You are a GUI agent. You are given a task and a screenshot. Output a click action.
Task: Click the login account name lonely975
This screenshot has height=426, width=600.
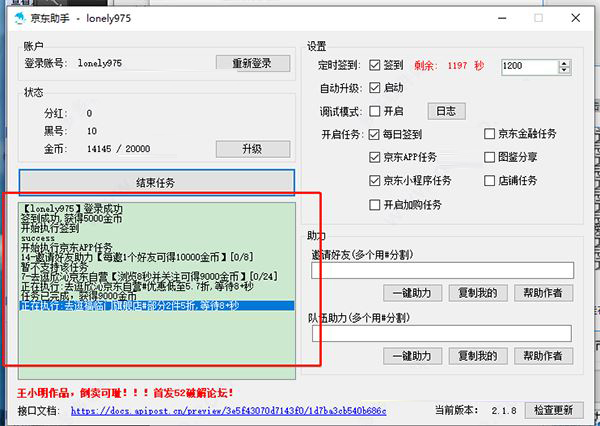click(x=100, y=63)
